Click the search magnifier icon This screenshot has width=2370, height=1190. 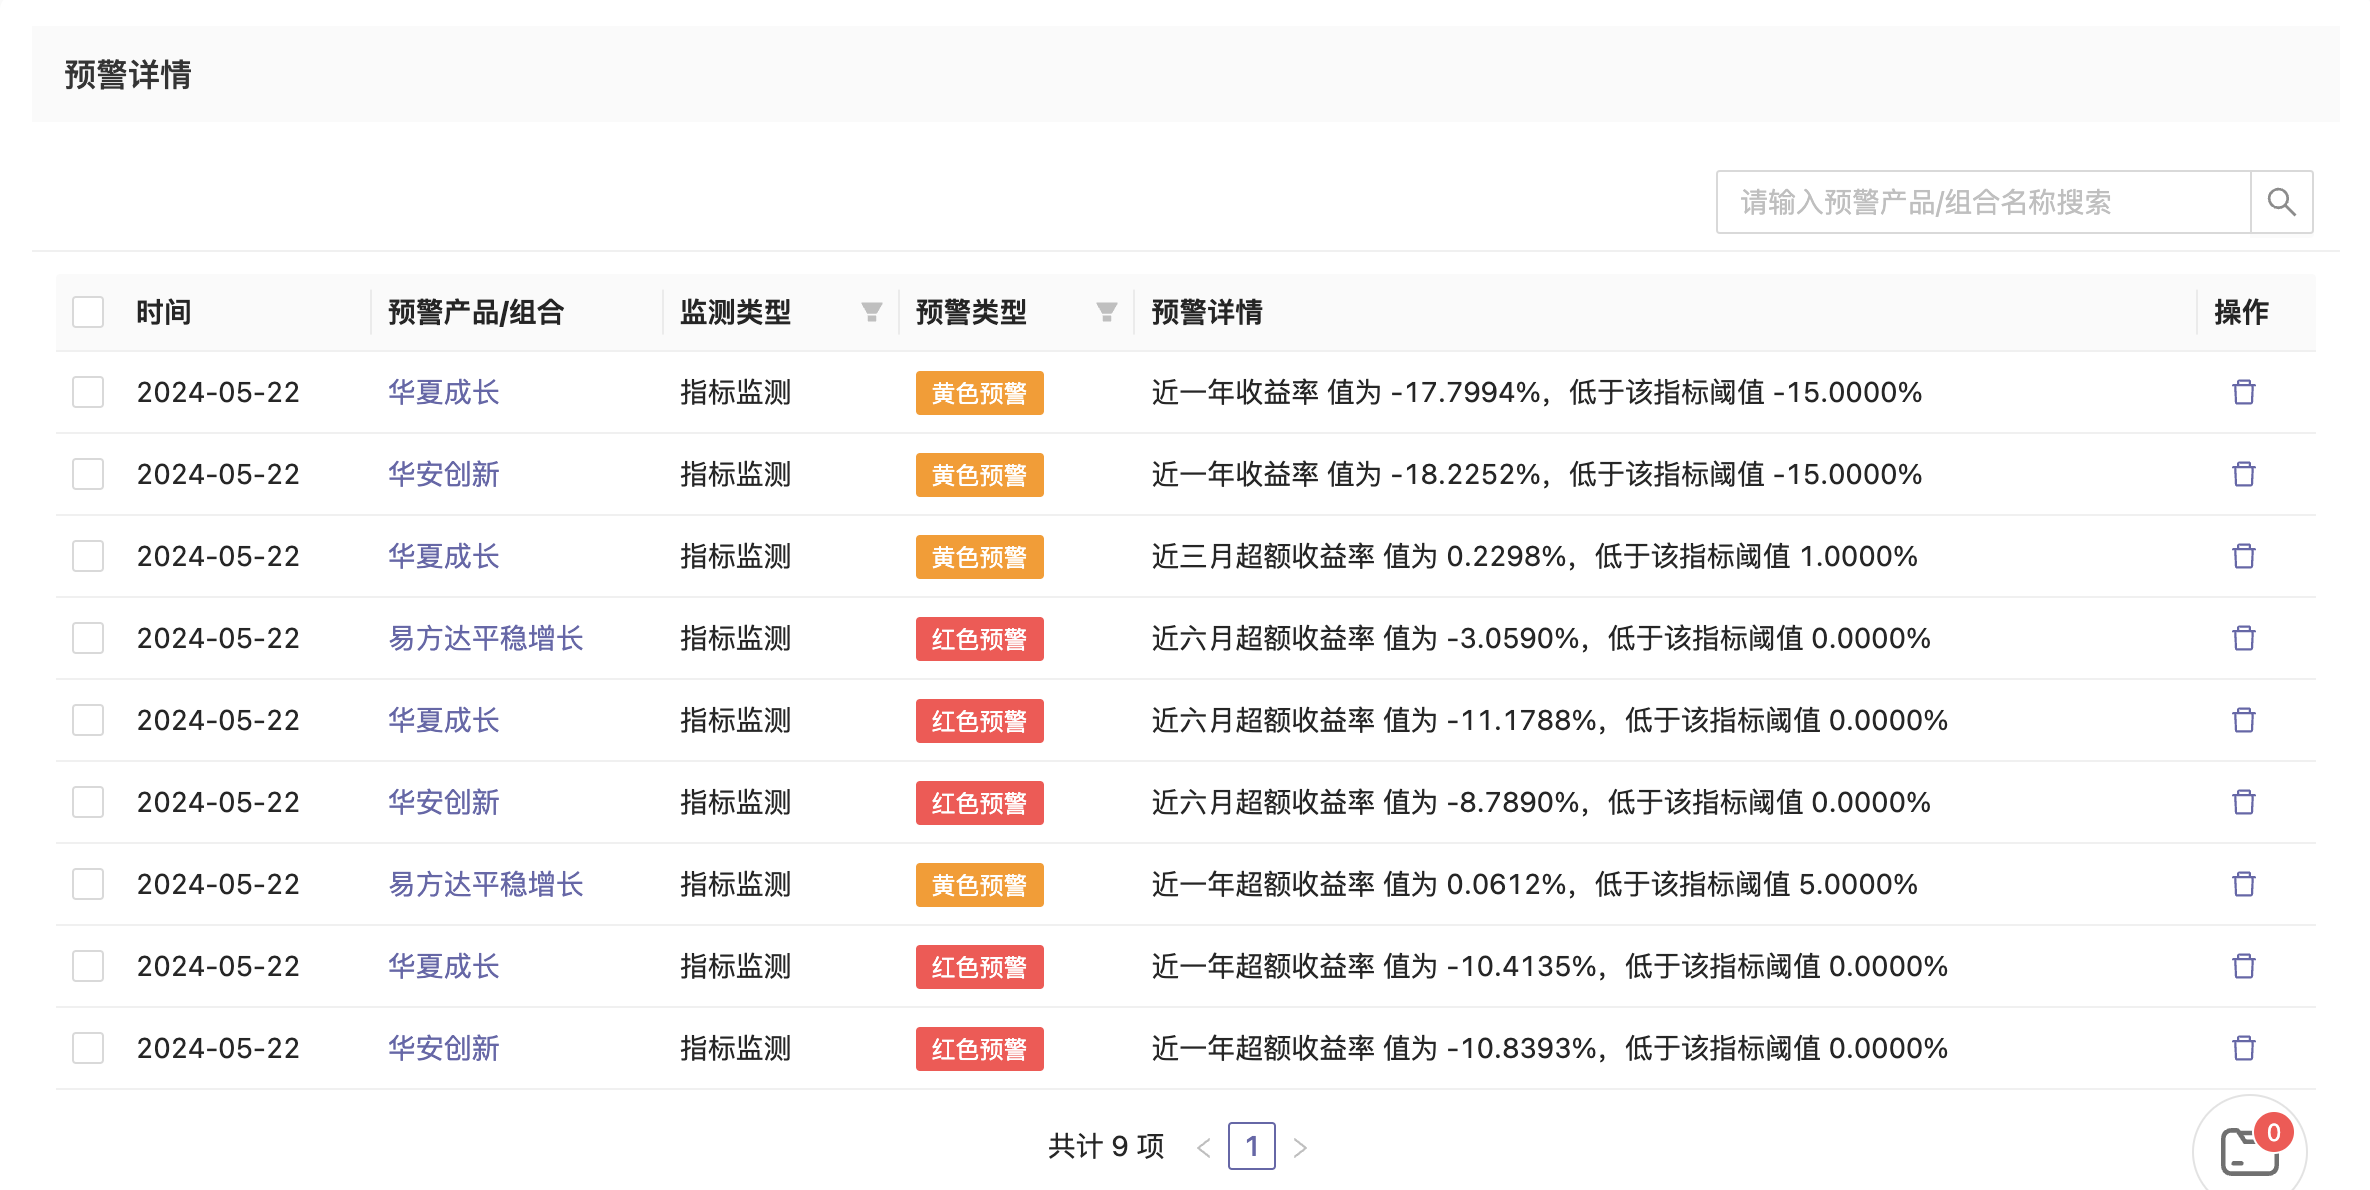pos(2281,202)
